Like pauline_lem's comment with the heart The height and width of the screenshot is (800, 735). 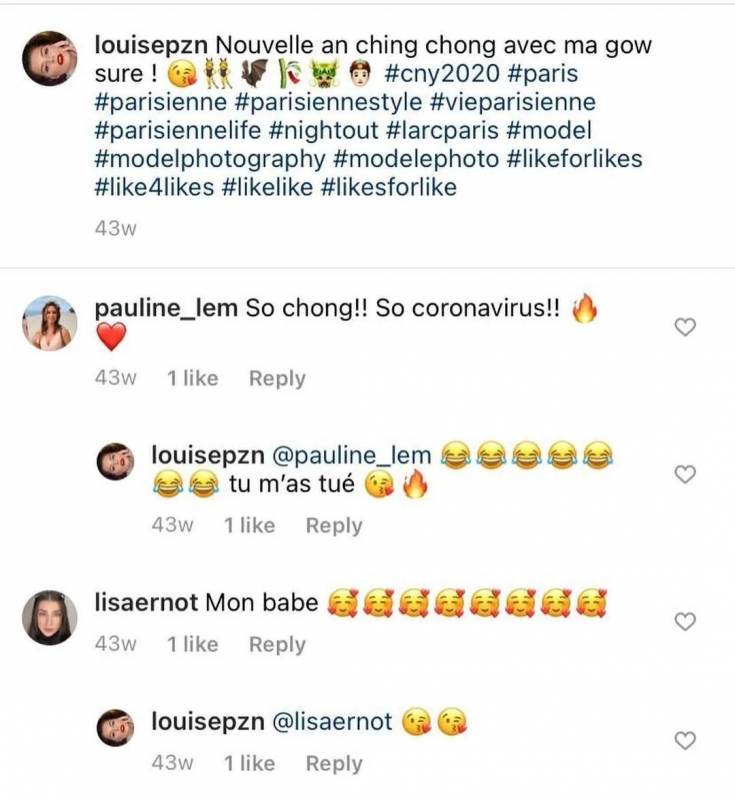point(685,327)
